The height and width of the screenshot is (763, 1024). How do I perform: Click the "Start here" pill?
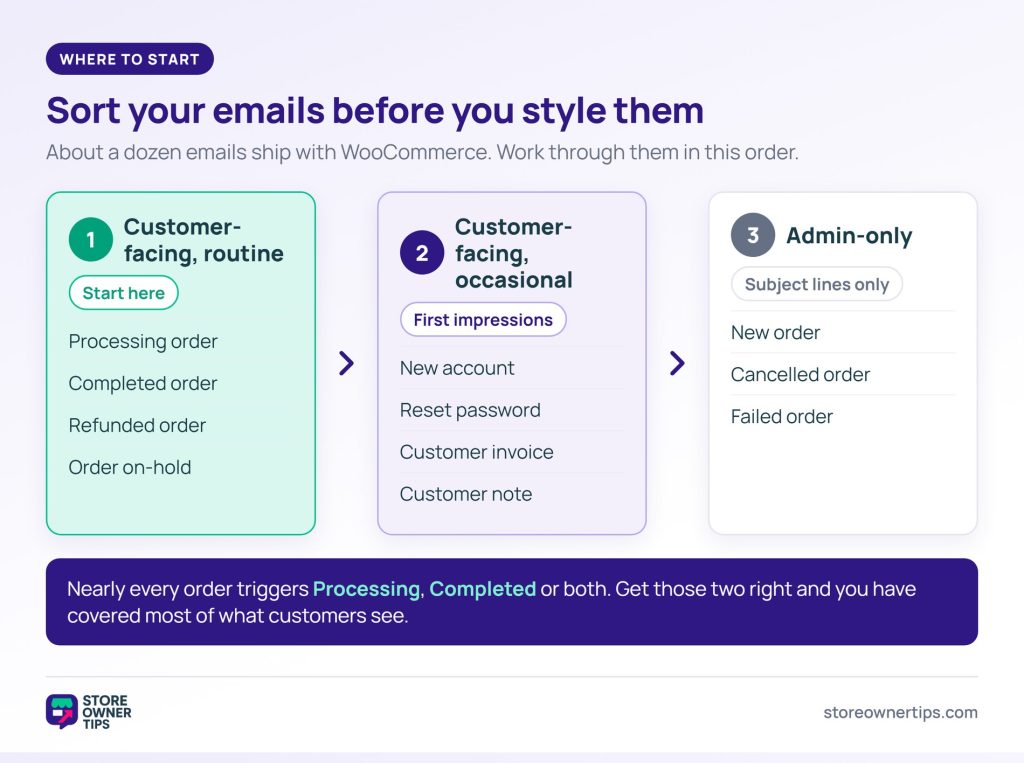[x=123, y=293]
